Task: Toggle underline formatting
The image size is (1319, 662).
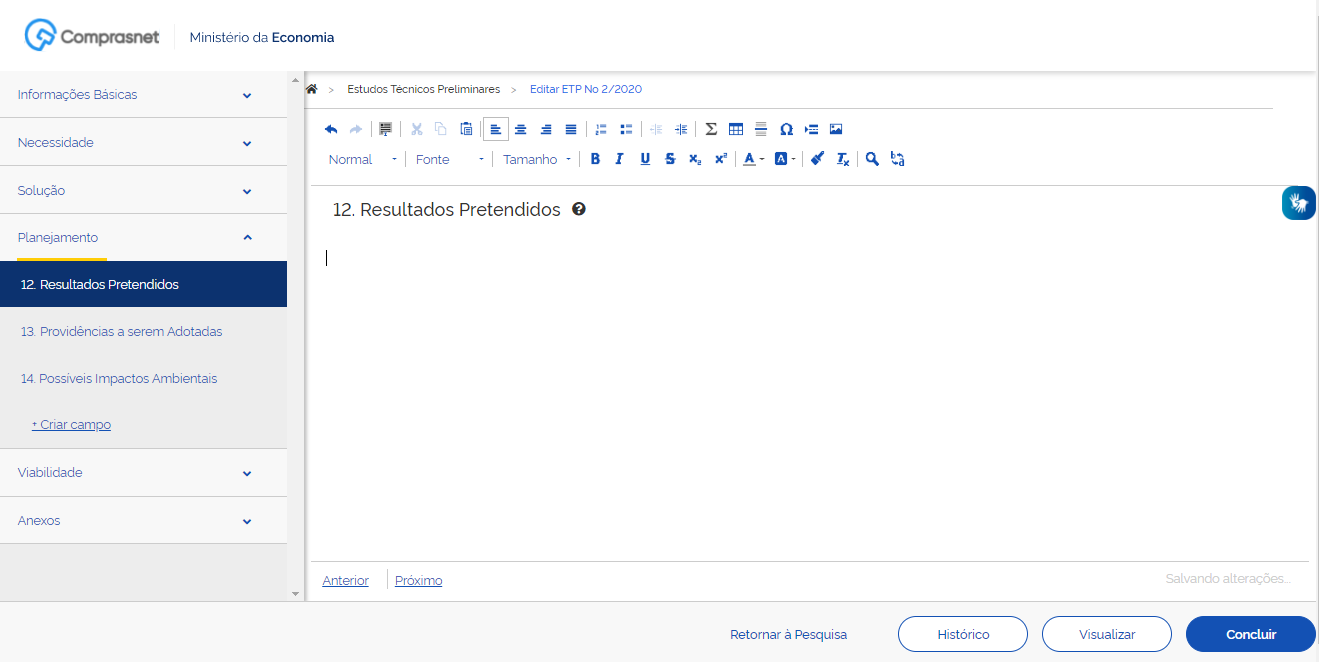Action: 645,159
